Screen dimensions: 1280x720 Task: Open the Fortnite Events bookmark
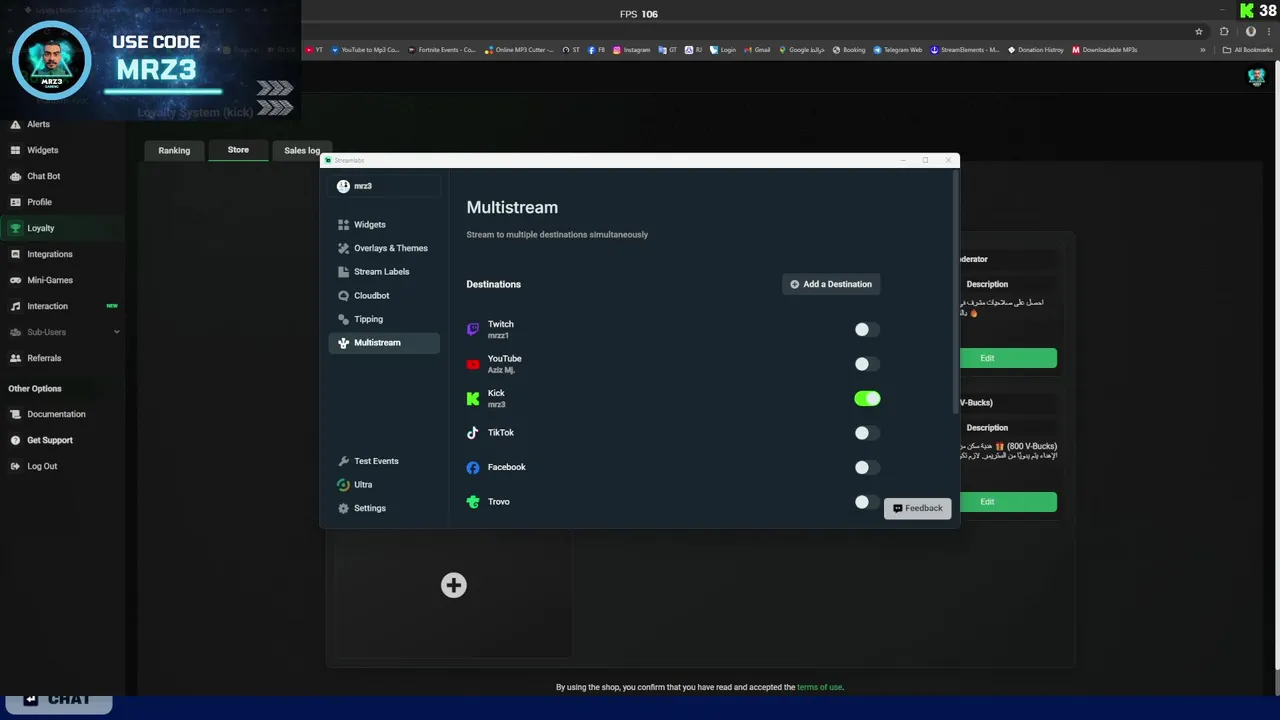(442, 50)
